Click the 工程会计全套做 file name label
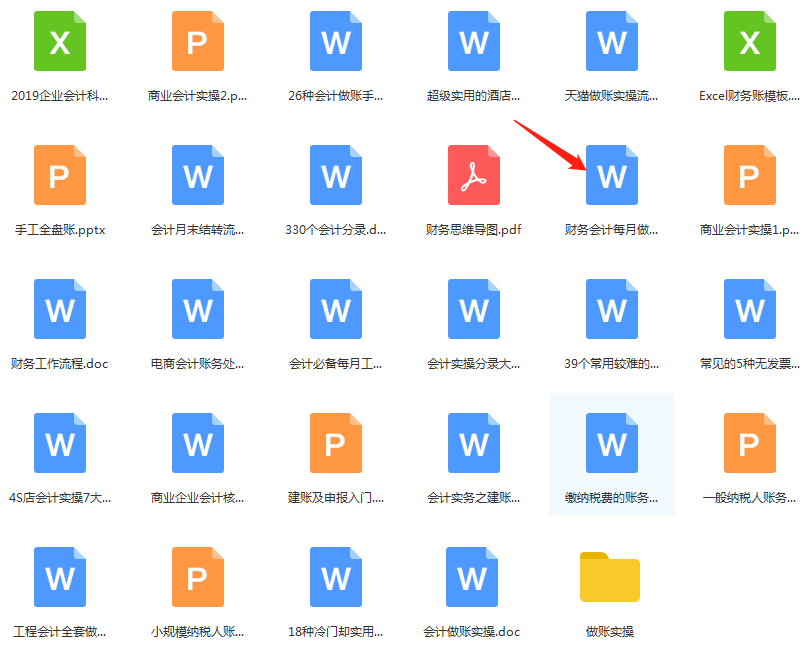812x657 pixels. (59, 632)
